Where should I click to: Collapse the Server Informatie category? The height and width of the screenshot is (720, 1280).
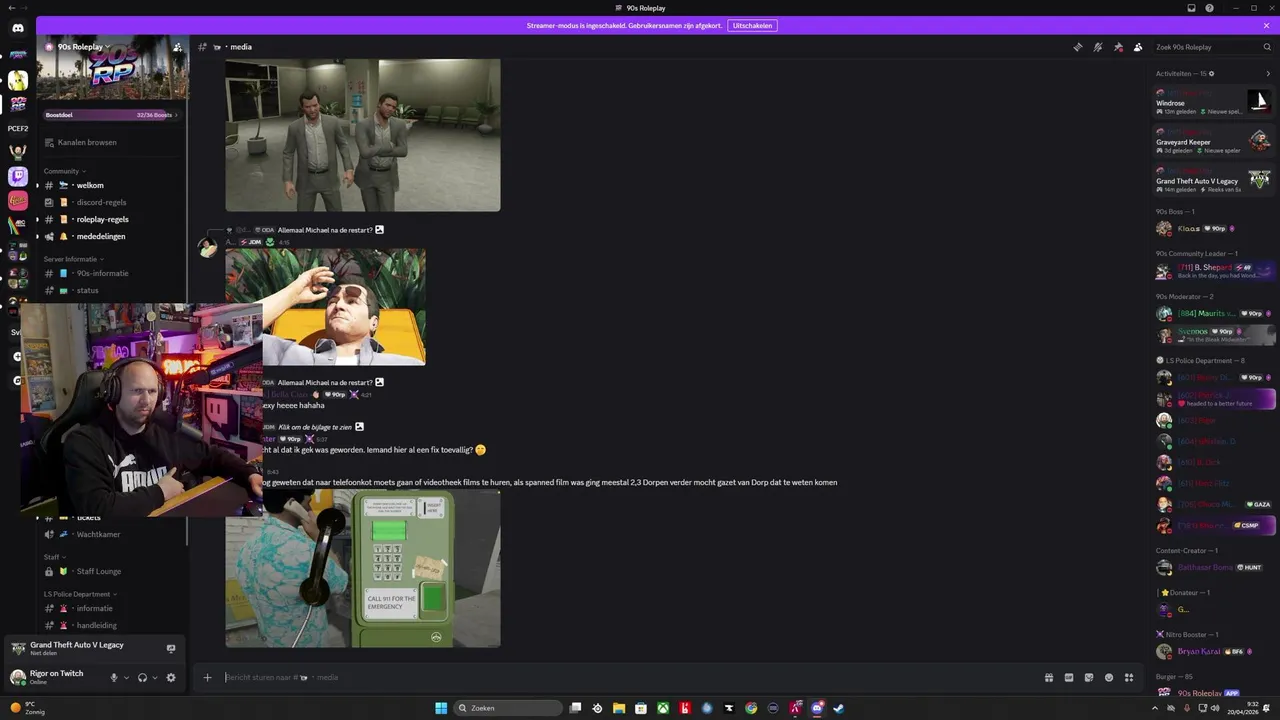[74, 259]
